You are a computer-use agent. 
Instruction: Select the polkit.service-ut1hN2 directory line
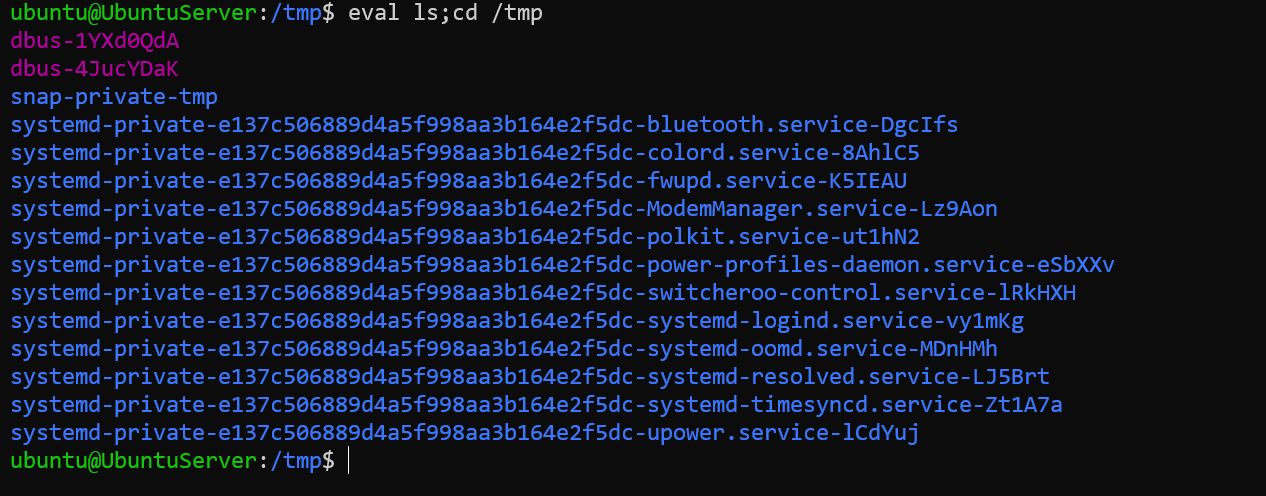pyautogui.click(x=465, y=238)
